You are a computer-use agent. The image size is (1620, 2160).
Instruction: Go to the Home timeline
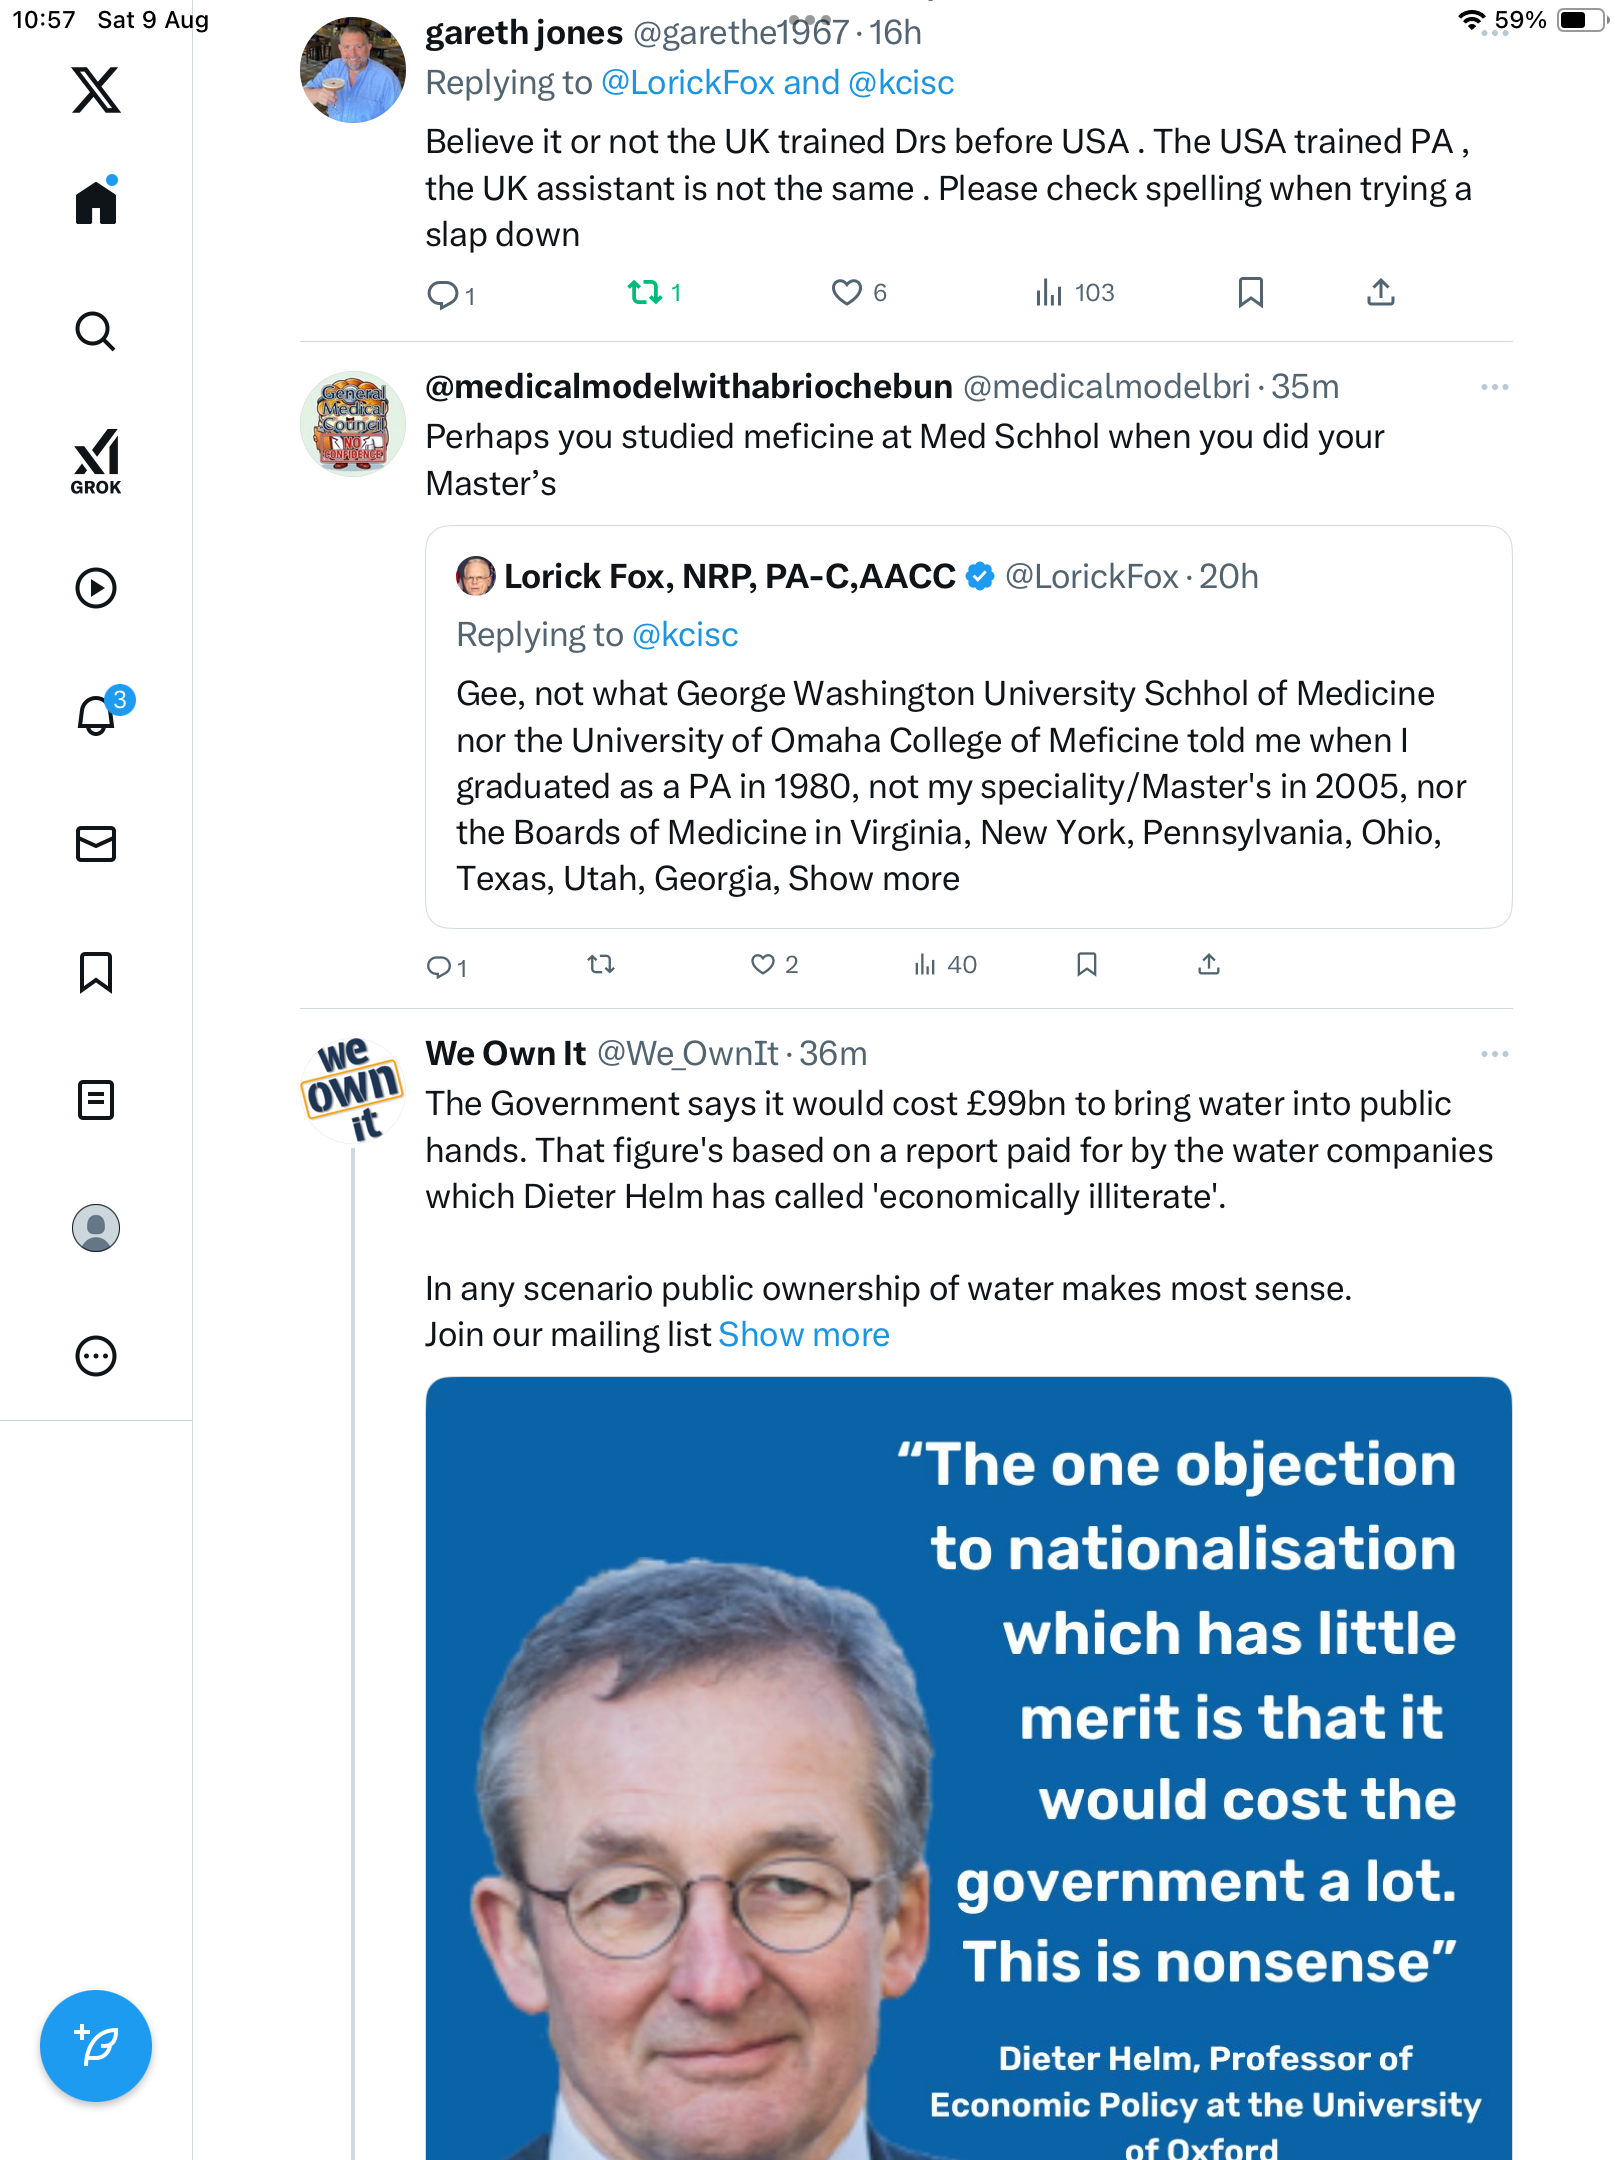[96, 203]
